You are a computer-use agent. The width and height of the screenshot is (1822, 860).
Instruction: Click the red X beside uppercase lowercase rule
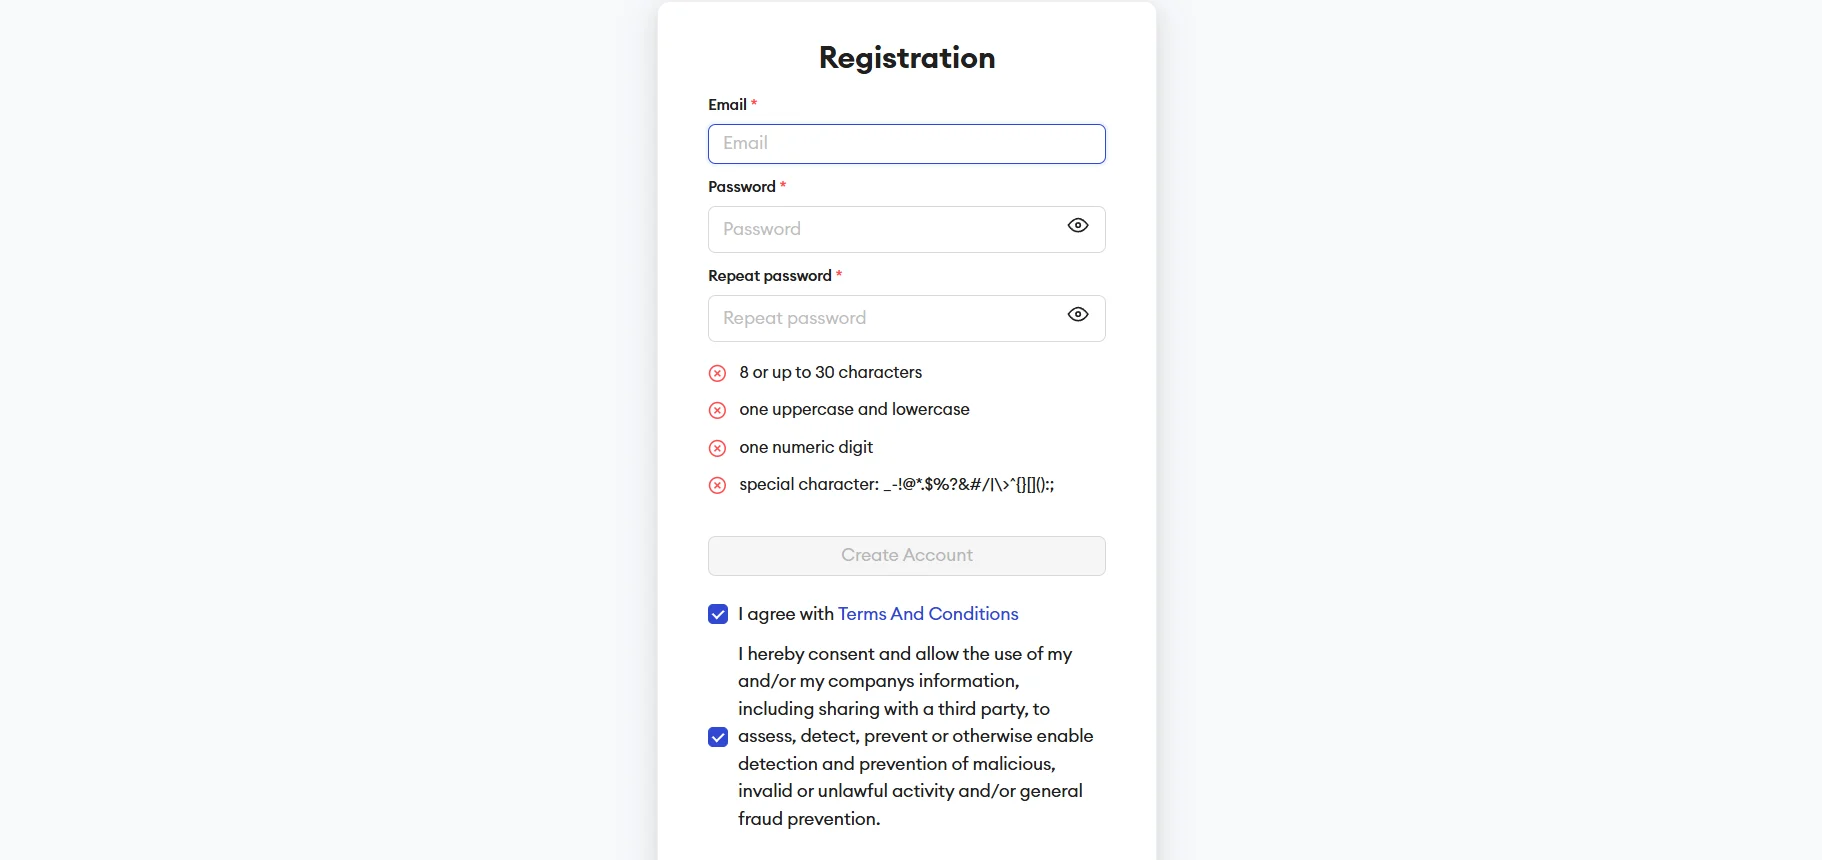tap(717, 410)
